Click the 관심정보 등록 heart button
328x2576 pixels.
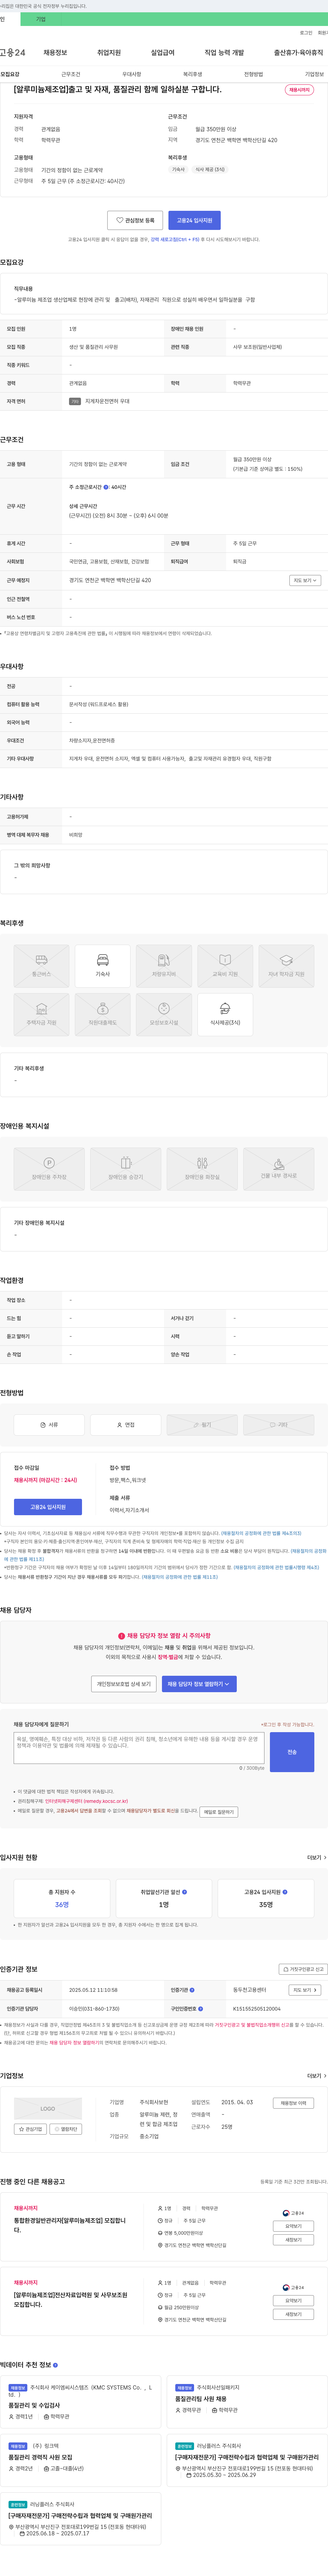click(135, 220)
